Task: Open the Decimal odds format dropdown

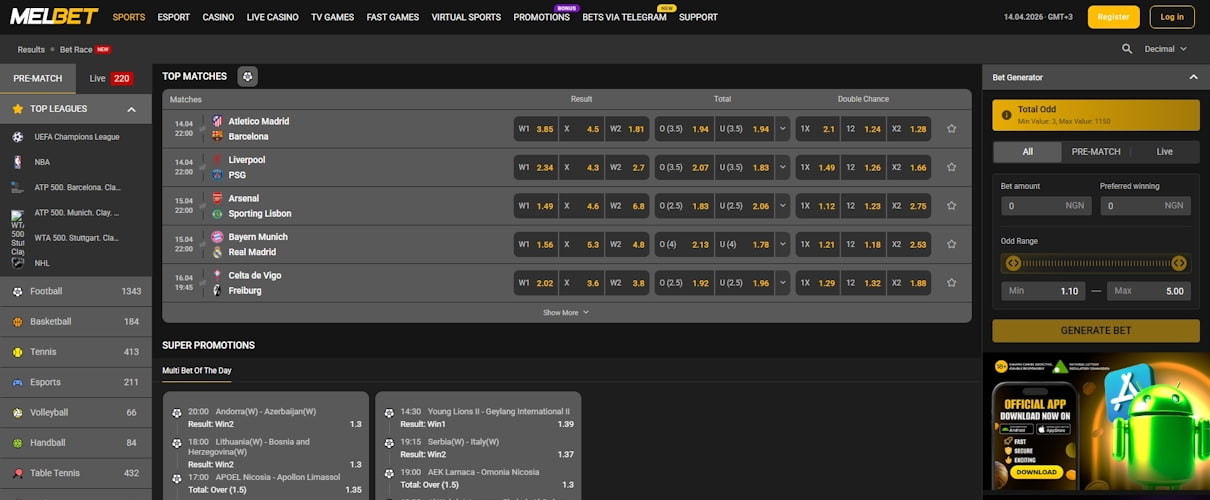Action: tap(1166, 49)
